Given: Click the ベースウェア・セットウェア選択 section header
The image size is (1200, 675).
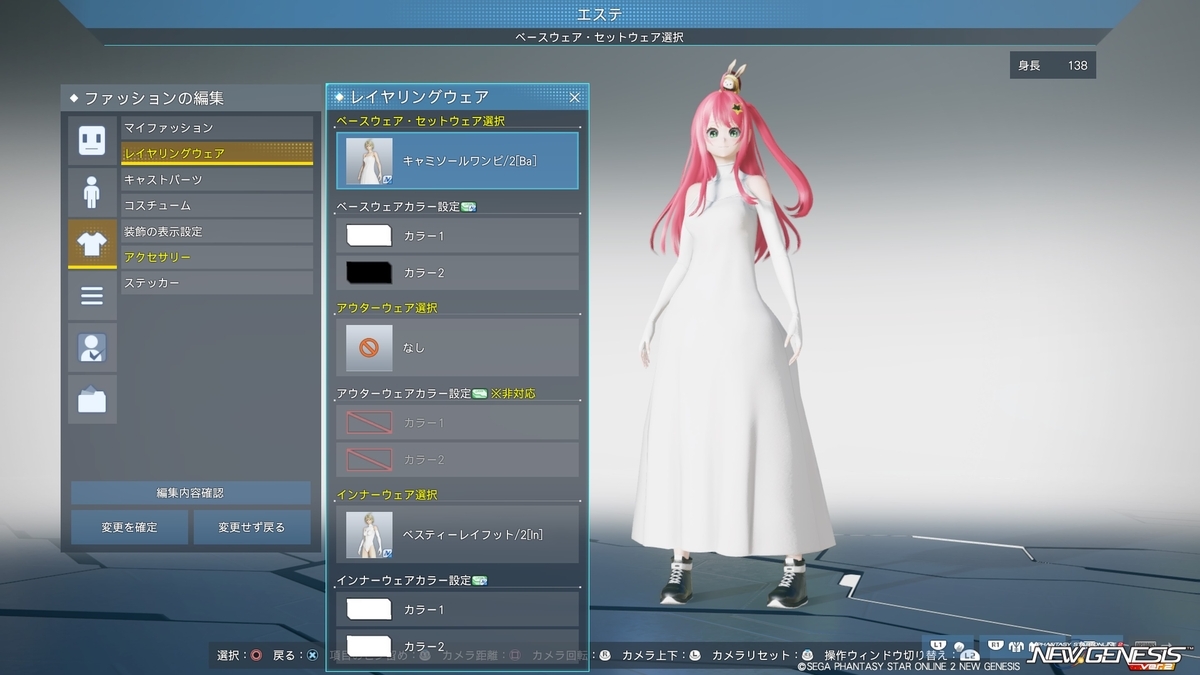Looking at the screenshot, I should click(x=420, y=121).
